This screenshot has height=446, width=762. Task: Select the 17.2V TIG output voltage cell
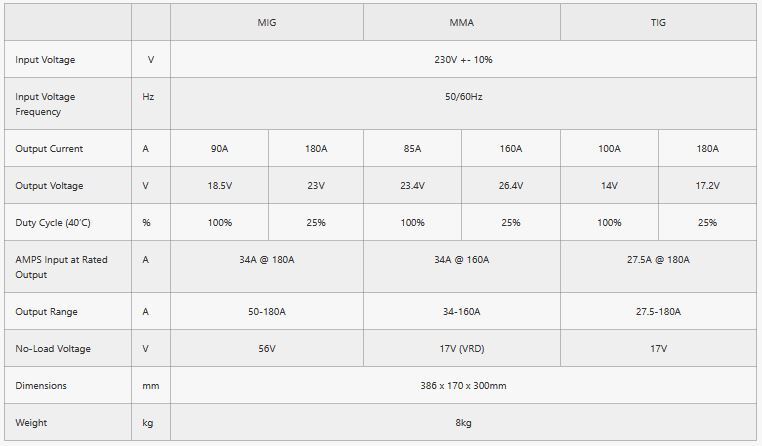[x=707, y=185]
